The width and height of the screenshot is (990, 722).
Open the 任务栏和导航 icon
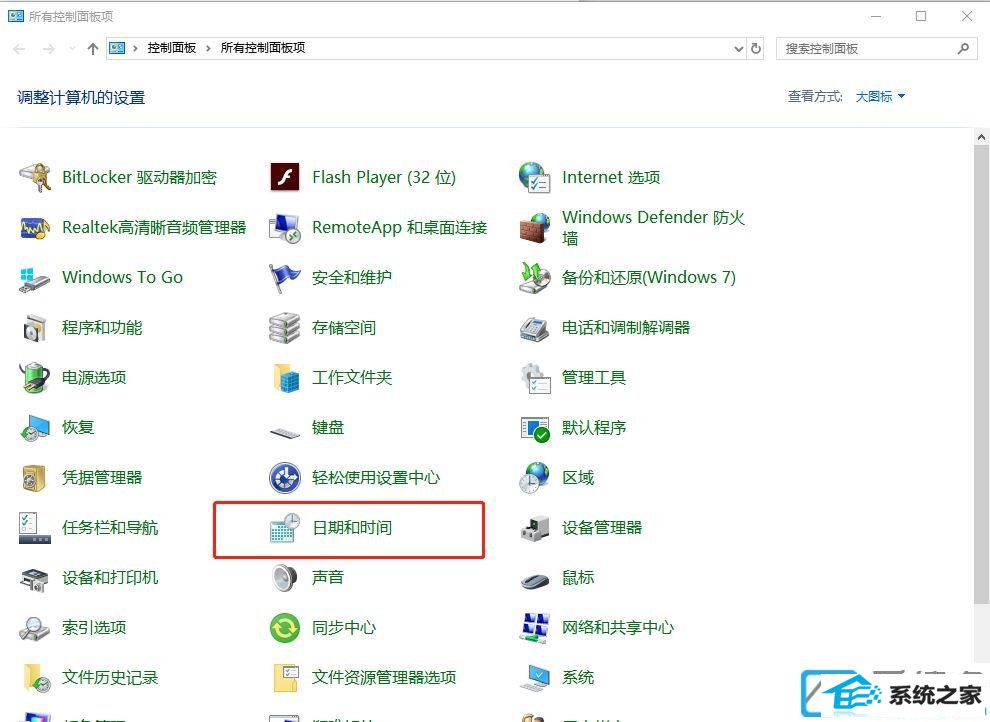[x=35, y=528]
